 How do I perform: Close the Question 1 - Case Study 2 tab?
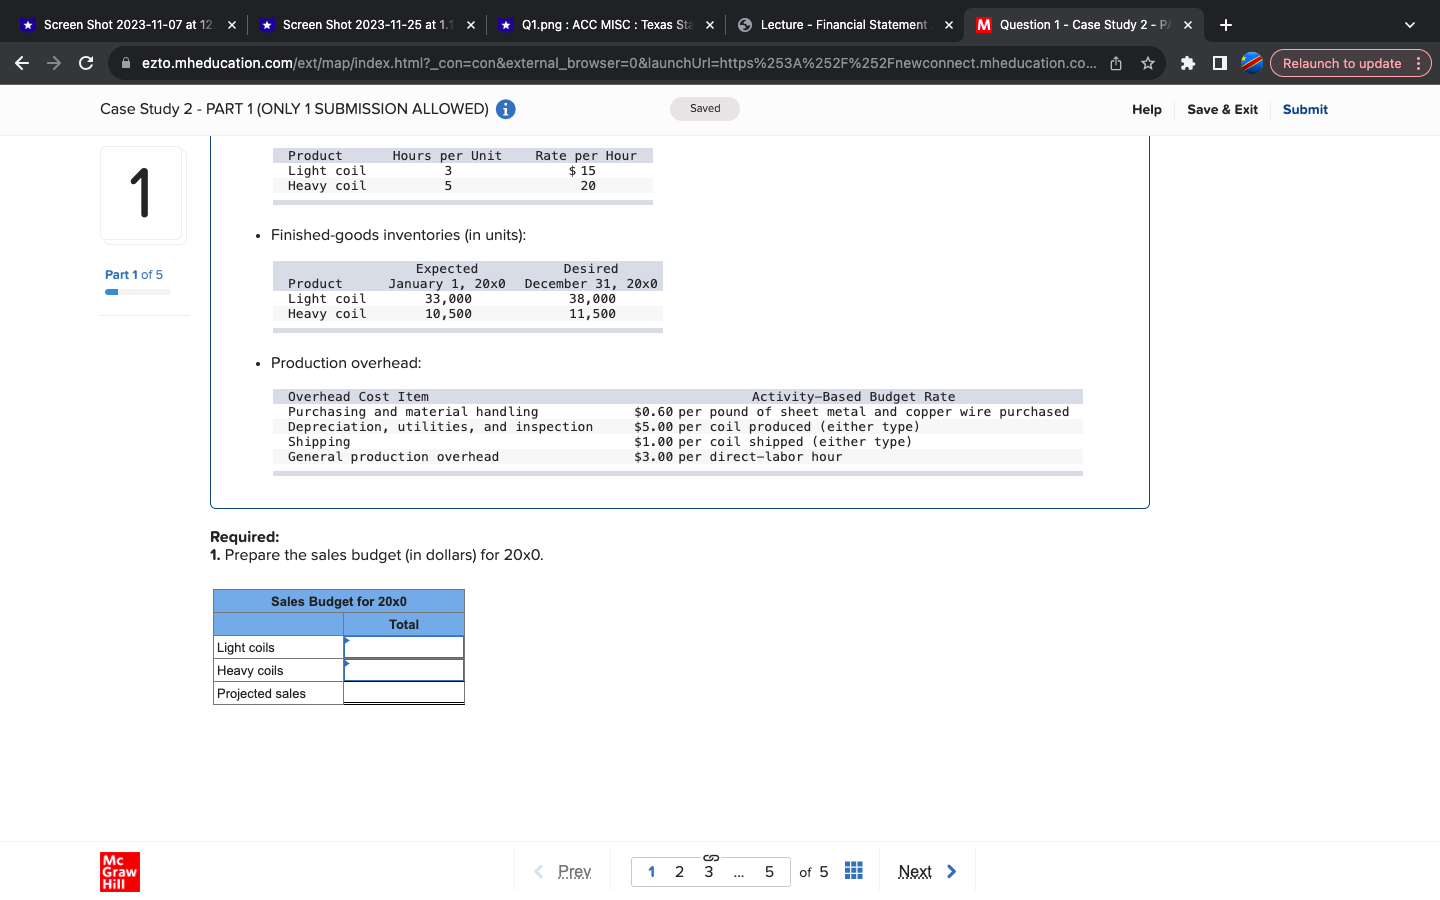coord(1188,25)
